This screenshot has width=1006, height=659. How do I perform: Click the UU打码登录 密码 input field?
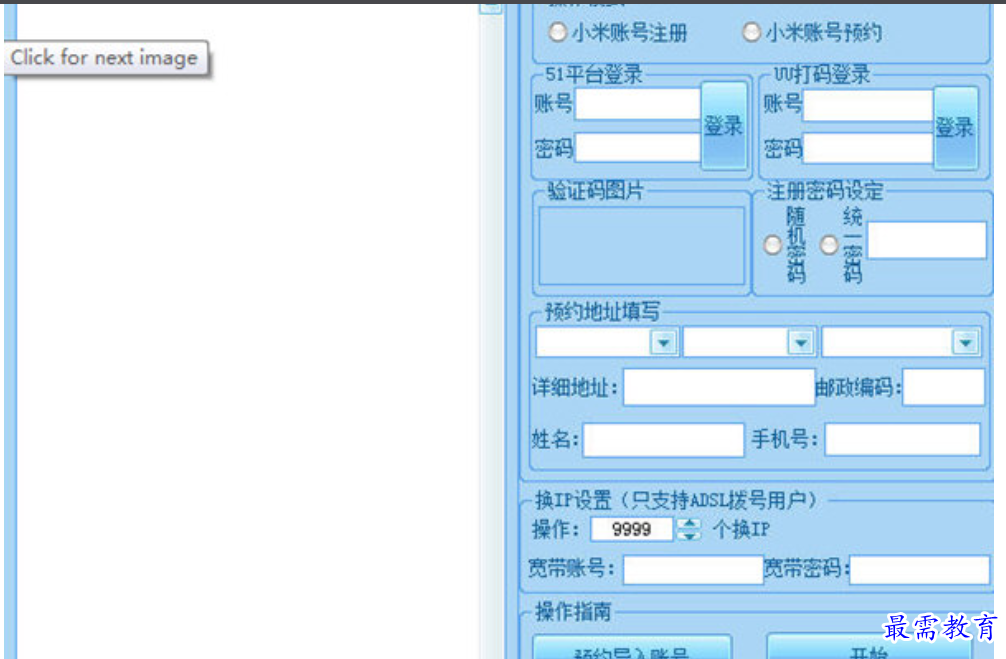867,148
